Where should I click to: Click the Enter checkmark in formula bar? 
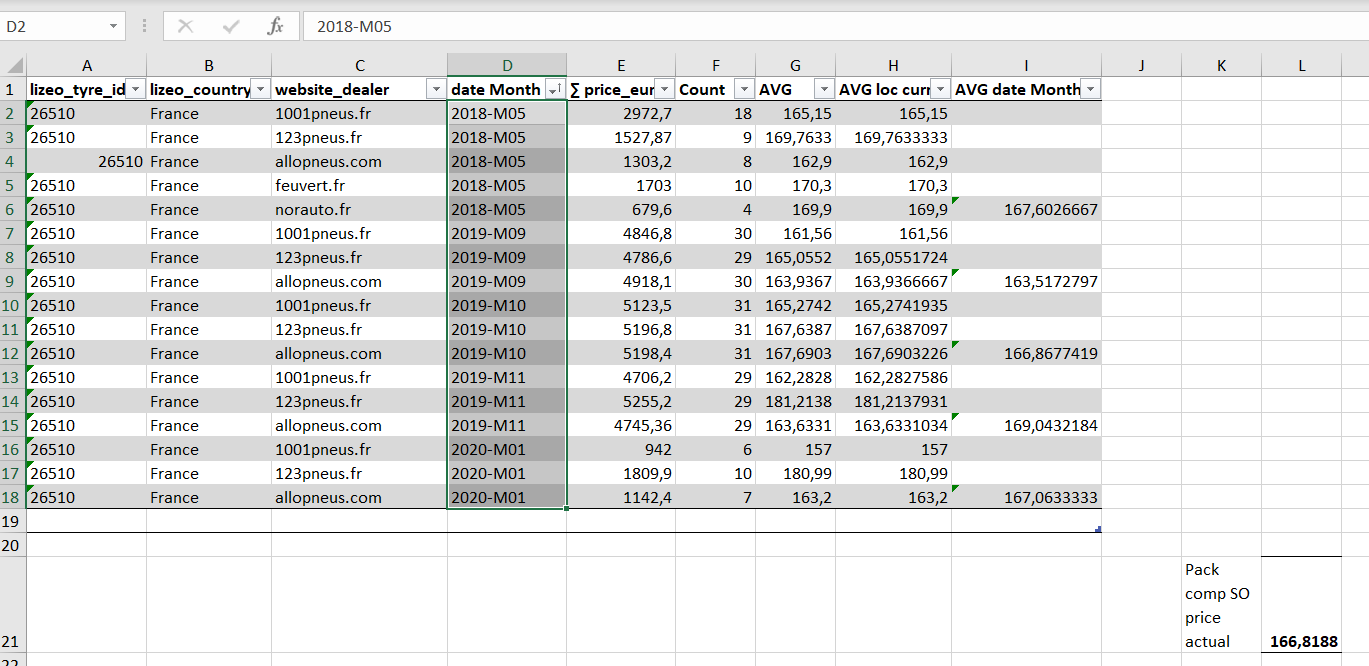231,27
